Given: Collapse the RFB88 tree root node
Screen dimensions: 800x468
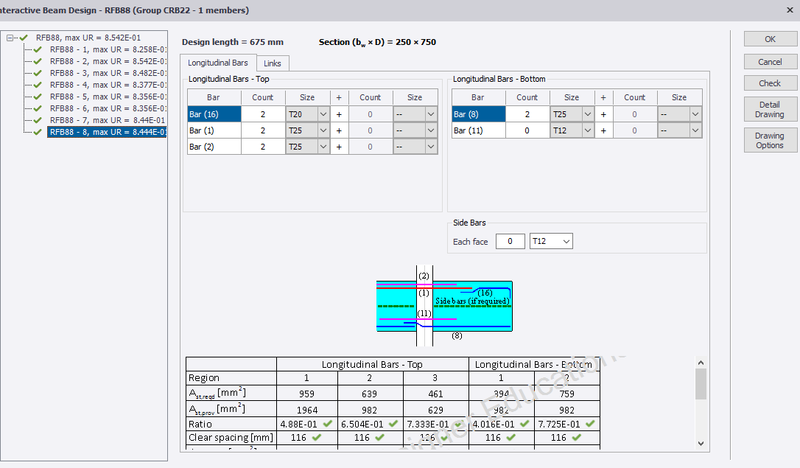Looking at the screenshot, I should [x=10, y=38].
